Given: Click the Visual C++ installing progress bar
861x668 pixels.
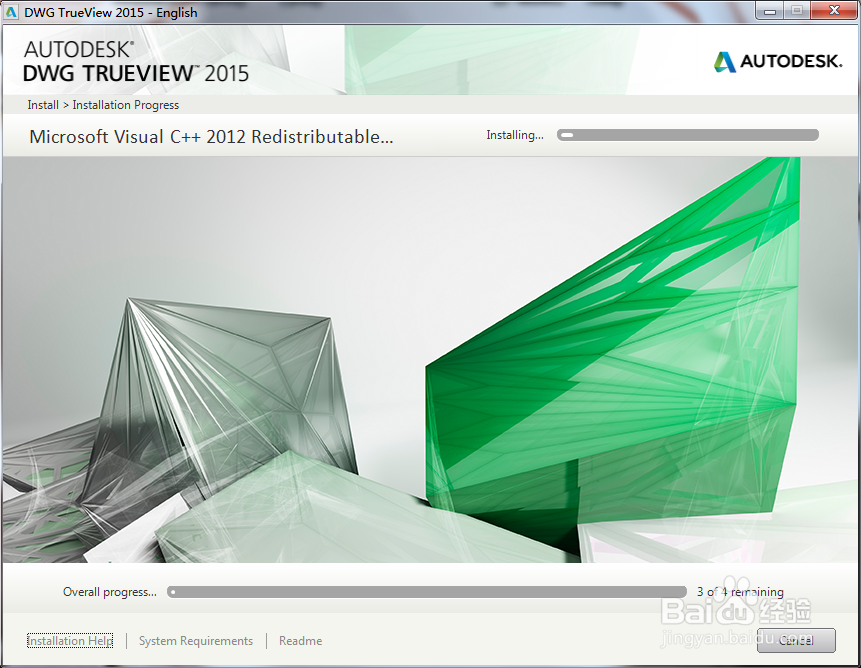Looking at the screenshot, I should coord(687,135).
